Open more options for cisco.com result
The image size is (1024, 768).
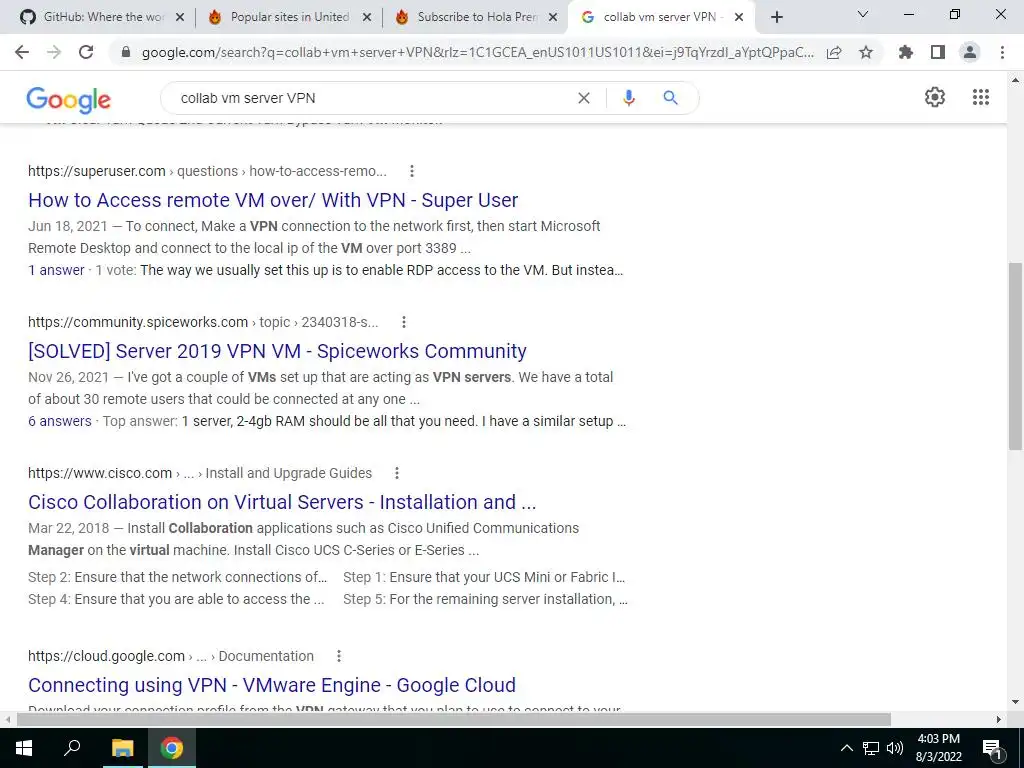point(396,473)
